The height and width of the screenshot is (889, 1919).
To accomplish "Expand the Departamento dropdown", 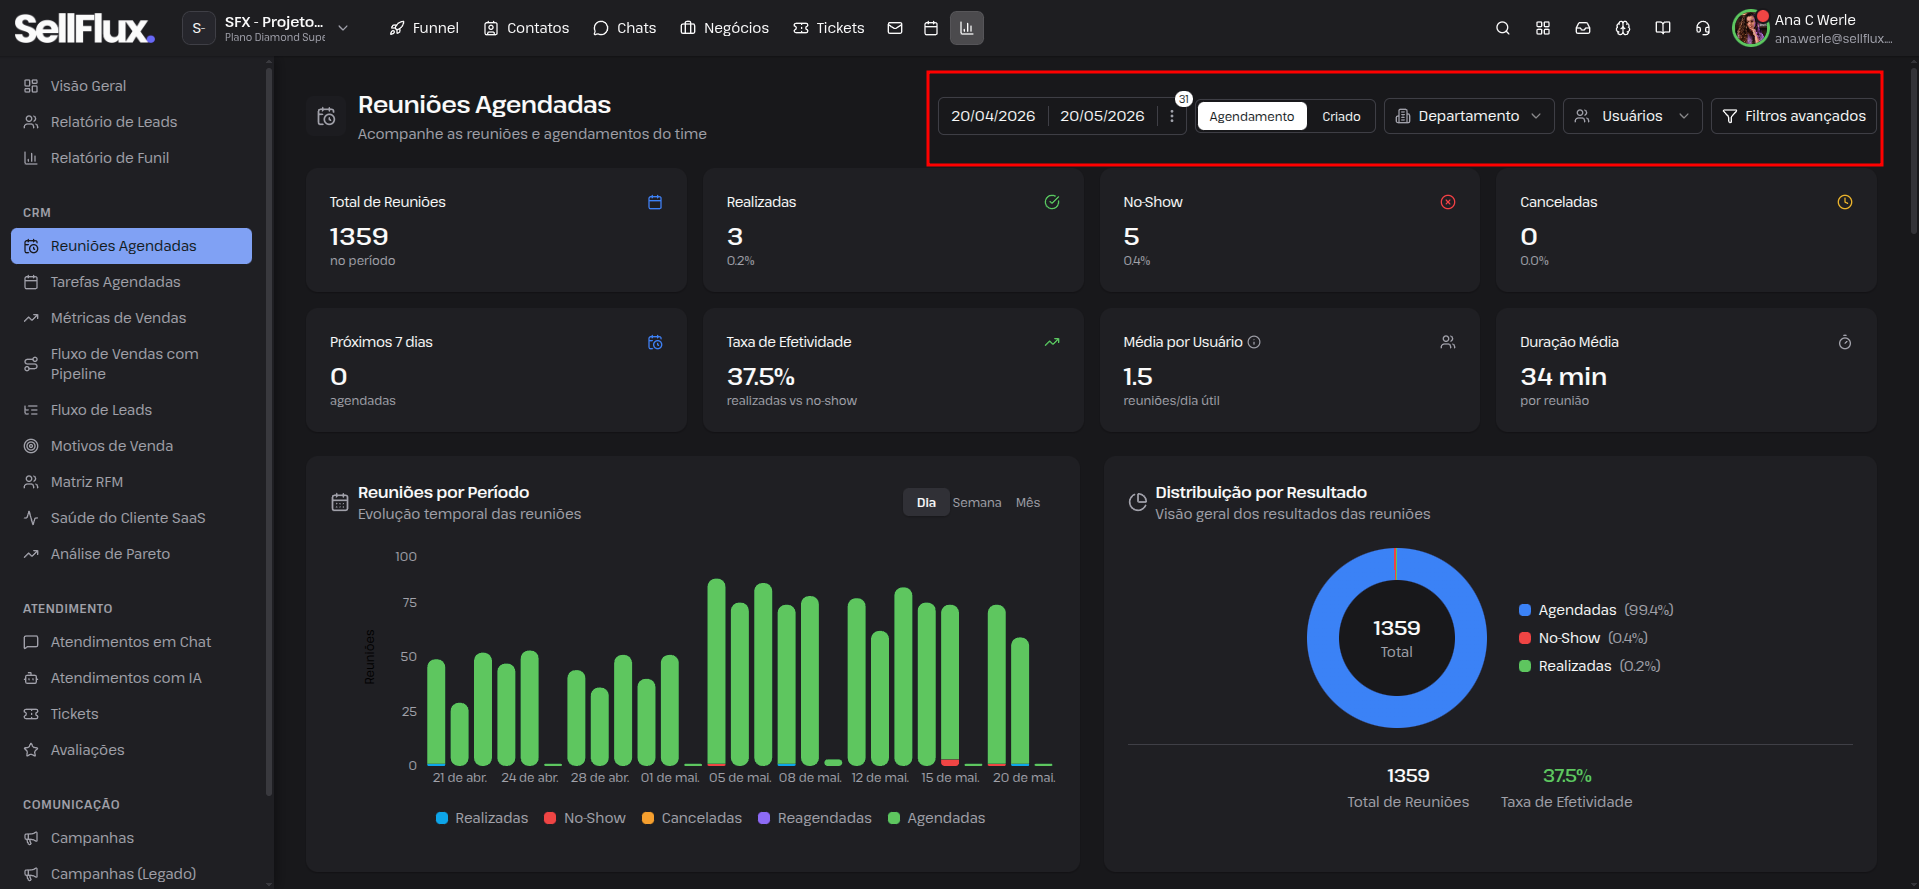I will pos(1469,116).
